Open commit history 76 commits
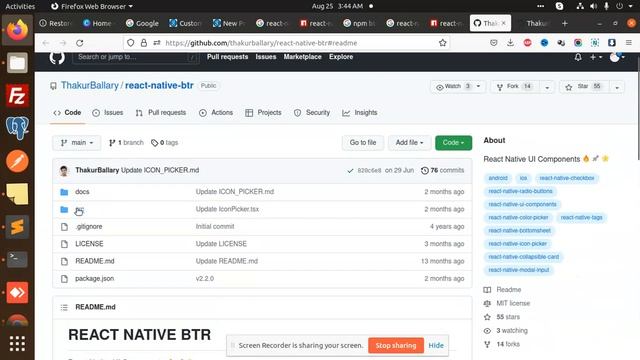The image size is (640, 360). coord(442,170)
